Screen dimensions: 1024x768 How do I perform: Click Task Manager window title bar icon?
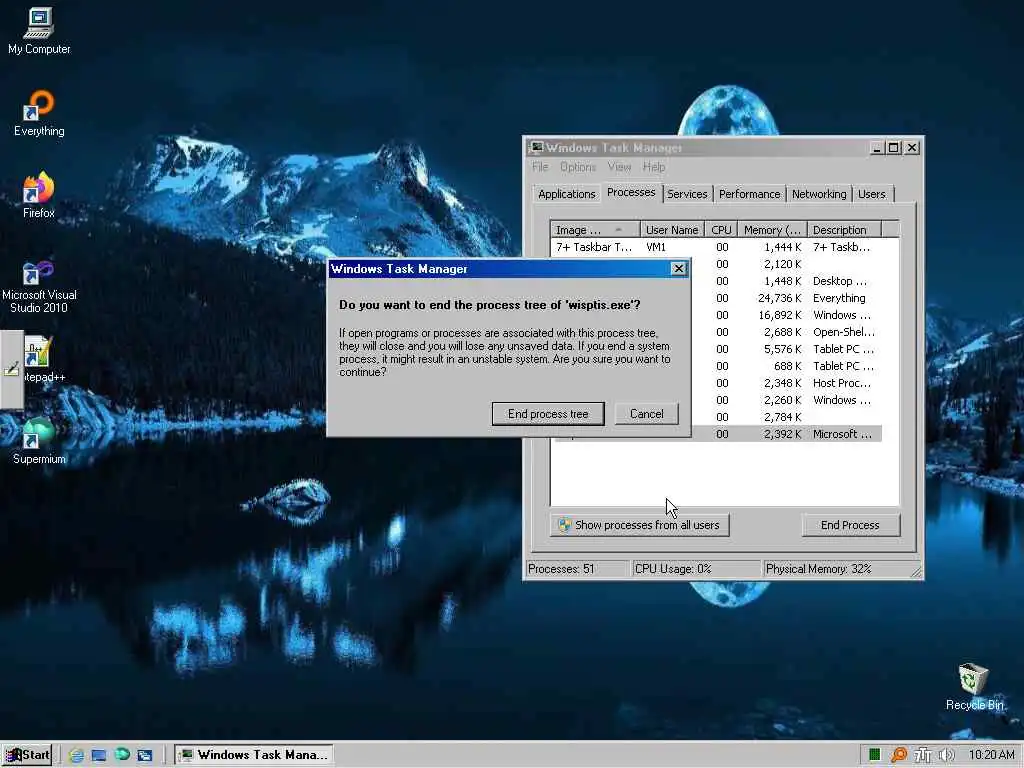536,148
